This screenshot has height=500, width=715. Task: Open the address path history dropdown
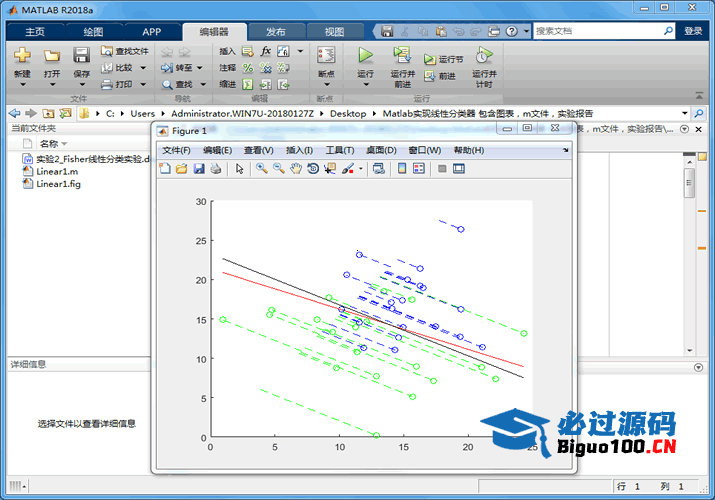click(684, 113)
